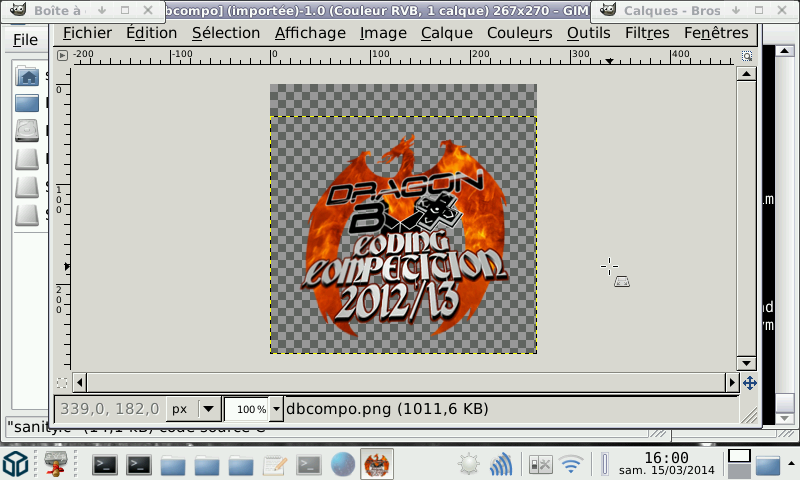Click the image navigation cross-arrows icon
The image size is (800, 480).
(x=749, y=383)
